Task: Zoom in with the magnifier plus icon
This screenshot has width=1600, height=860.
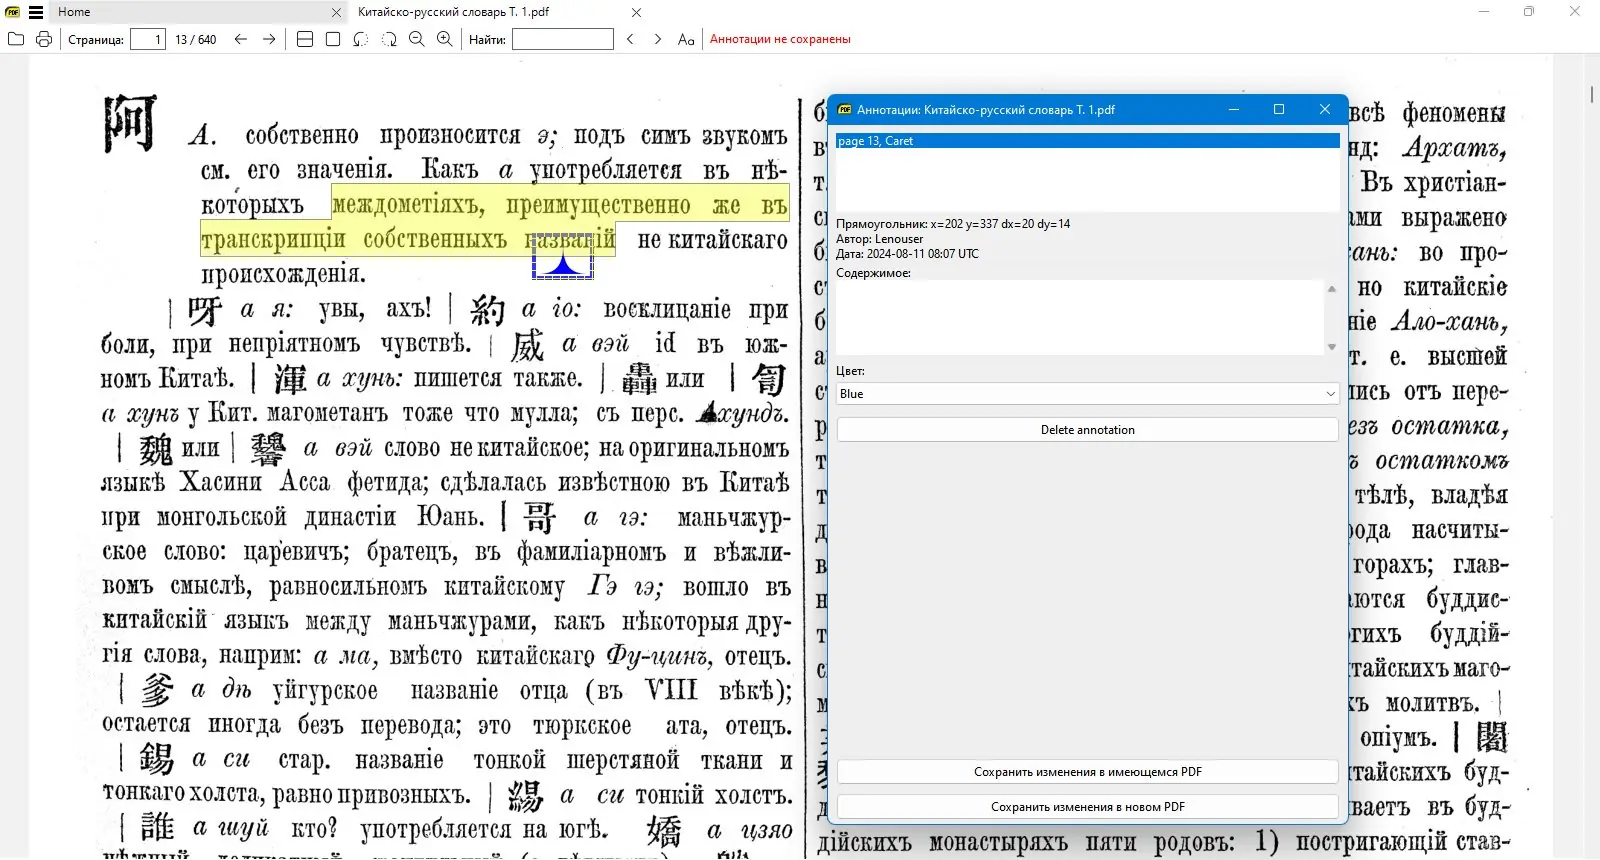Action: click(445, 39)
